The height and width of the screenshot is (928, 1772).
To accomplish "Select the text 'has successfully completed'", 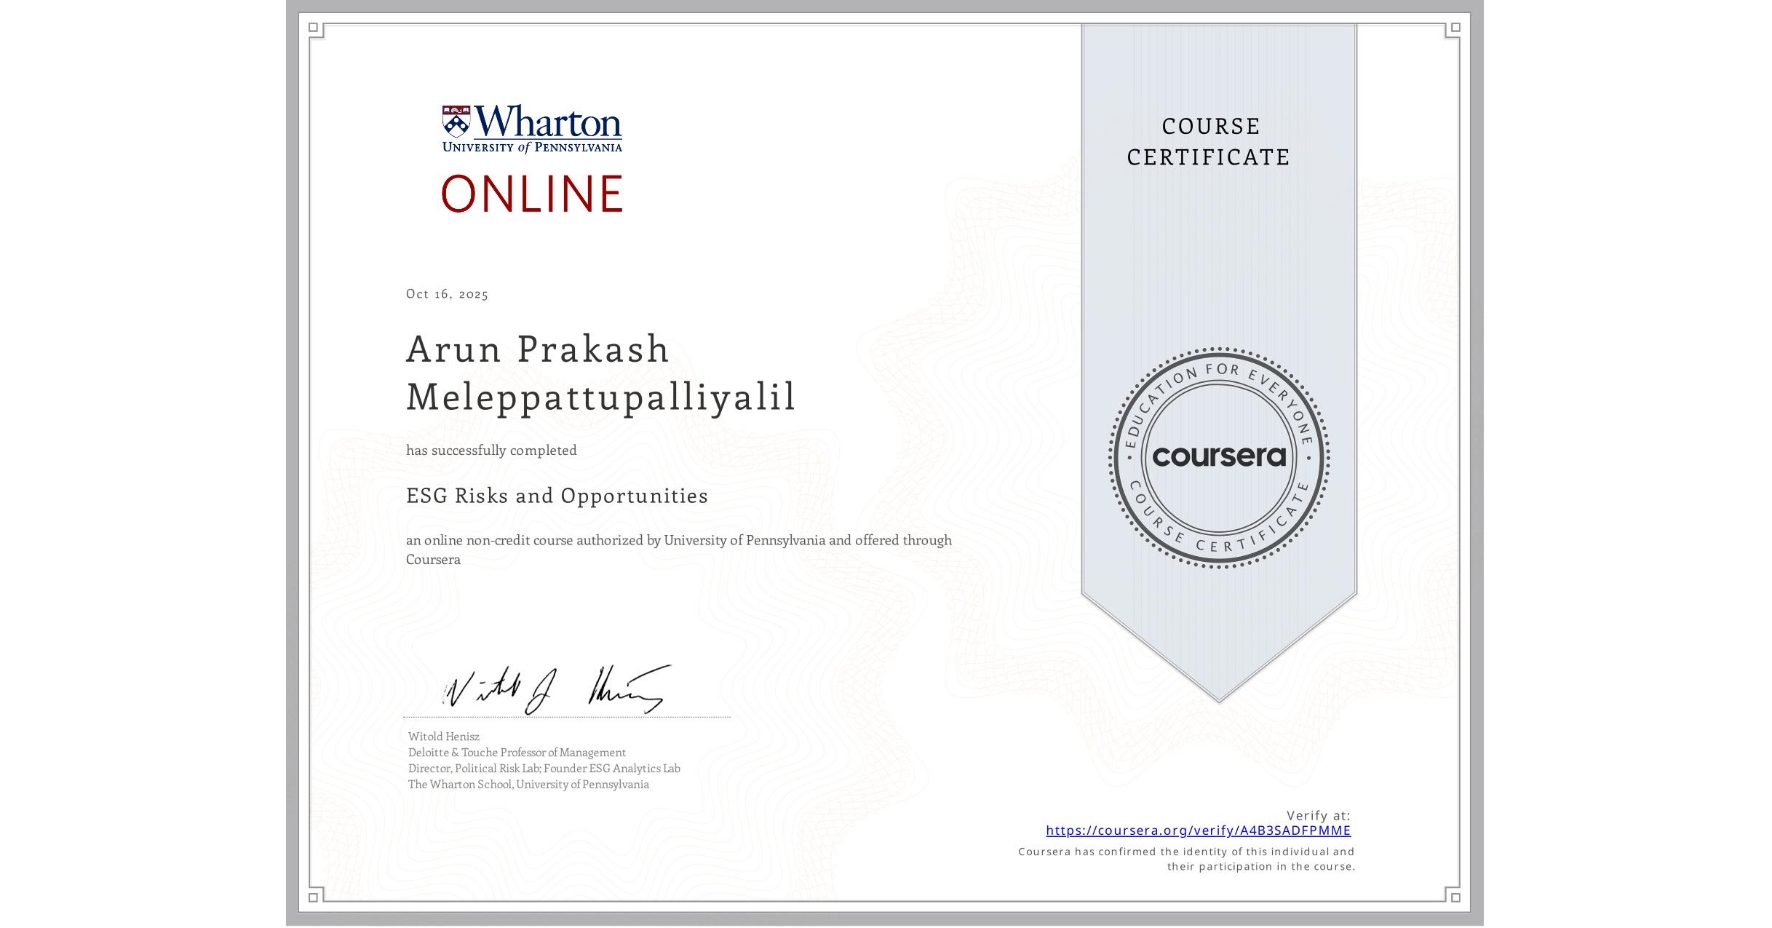I will coord(491,451).
